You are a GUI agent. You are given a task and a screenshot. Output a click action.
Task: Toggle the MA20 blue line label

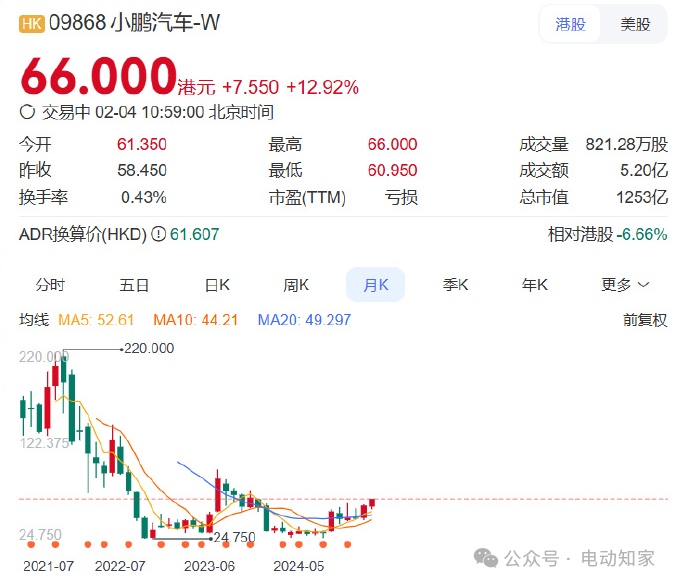tap(304, 320)
